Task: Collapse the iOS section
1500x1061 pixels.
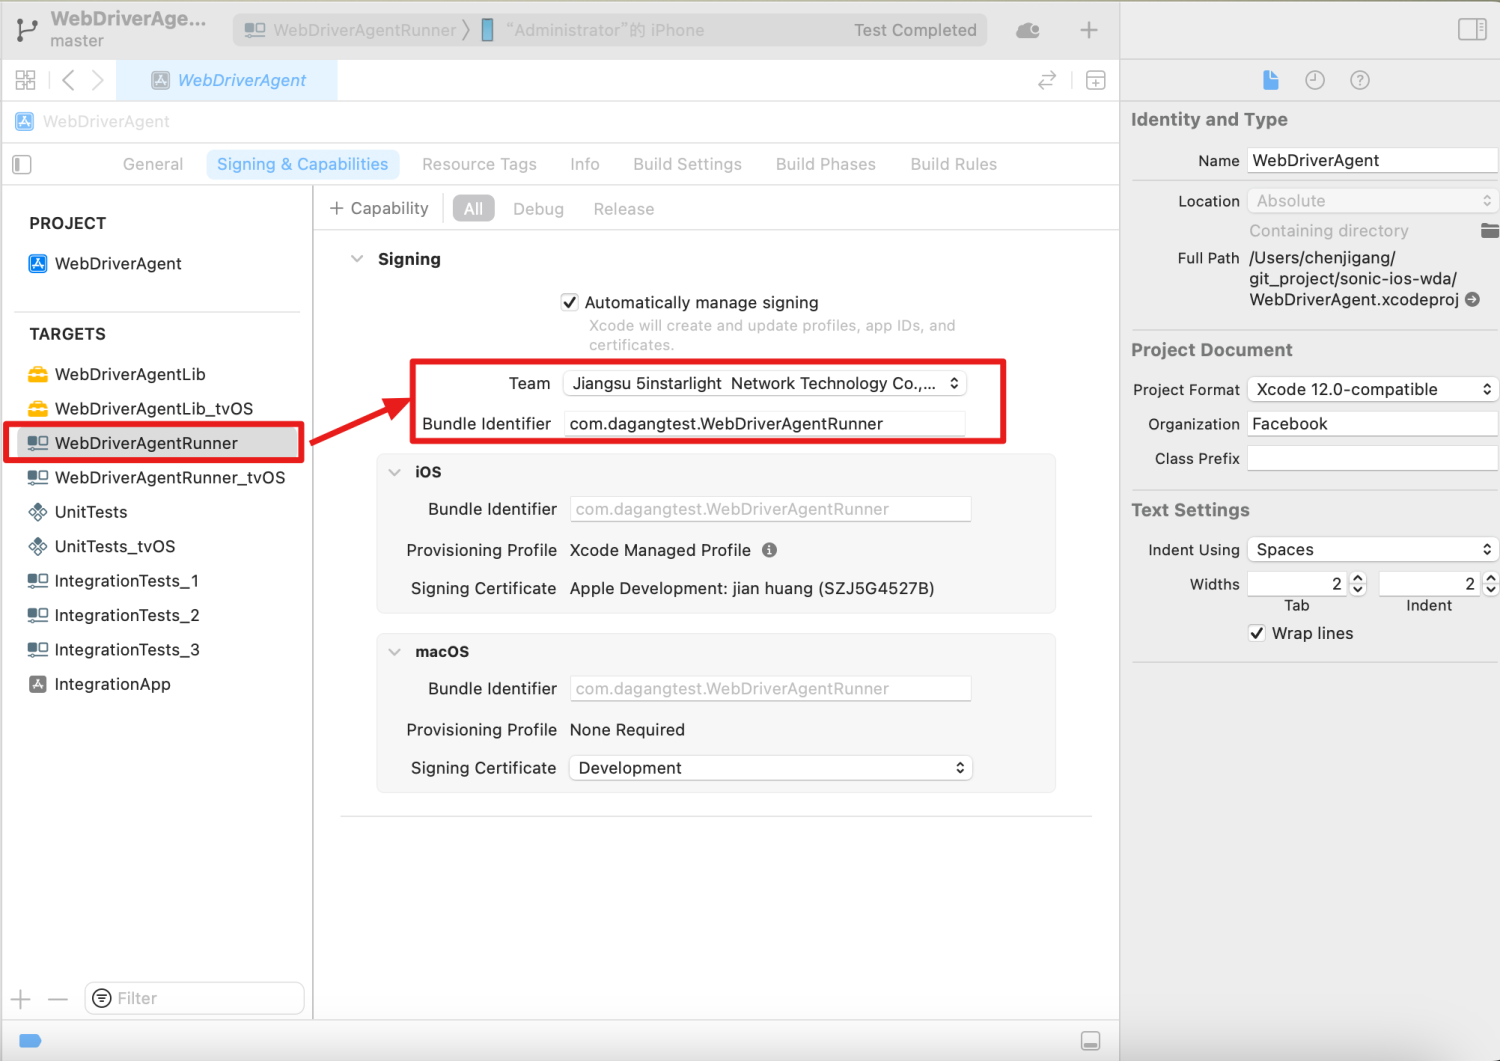Action: click(395, 472)
